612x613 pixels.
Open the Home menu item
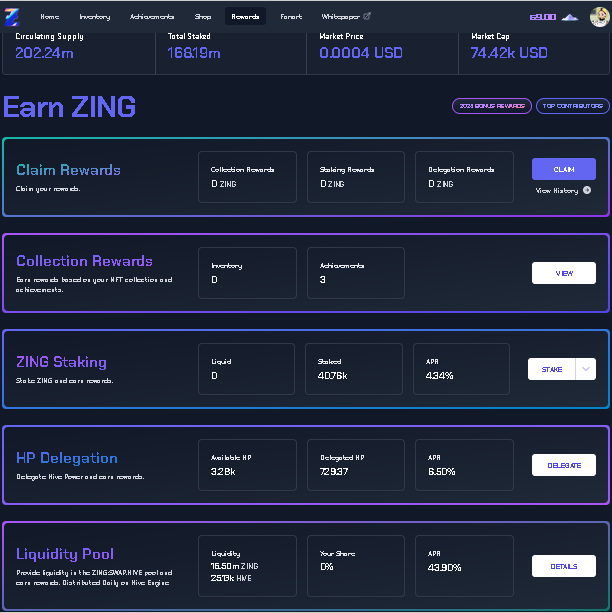point(50,16)
